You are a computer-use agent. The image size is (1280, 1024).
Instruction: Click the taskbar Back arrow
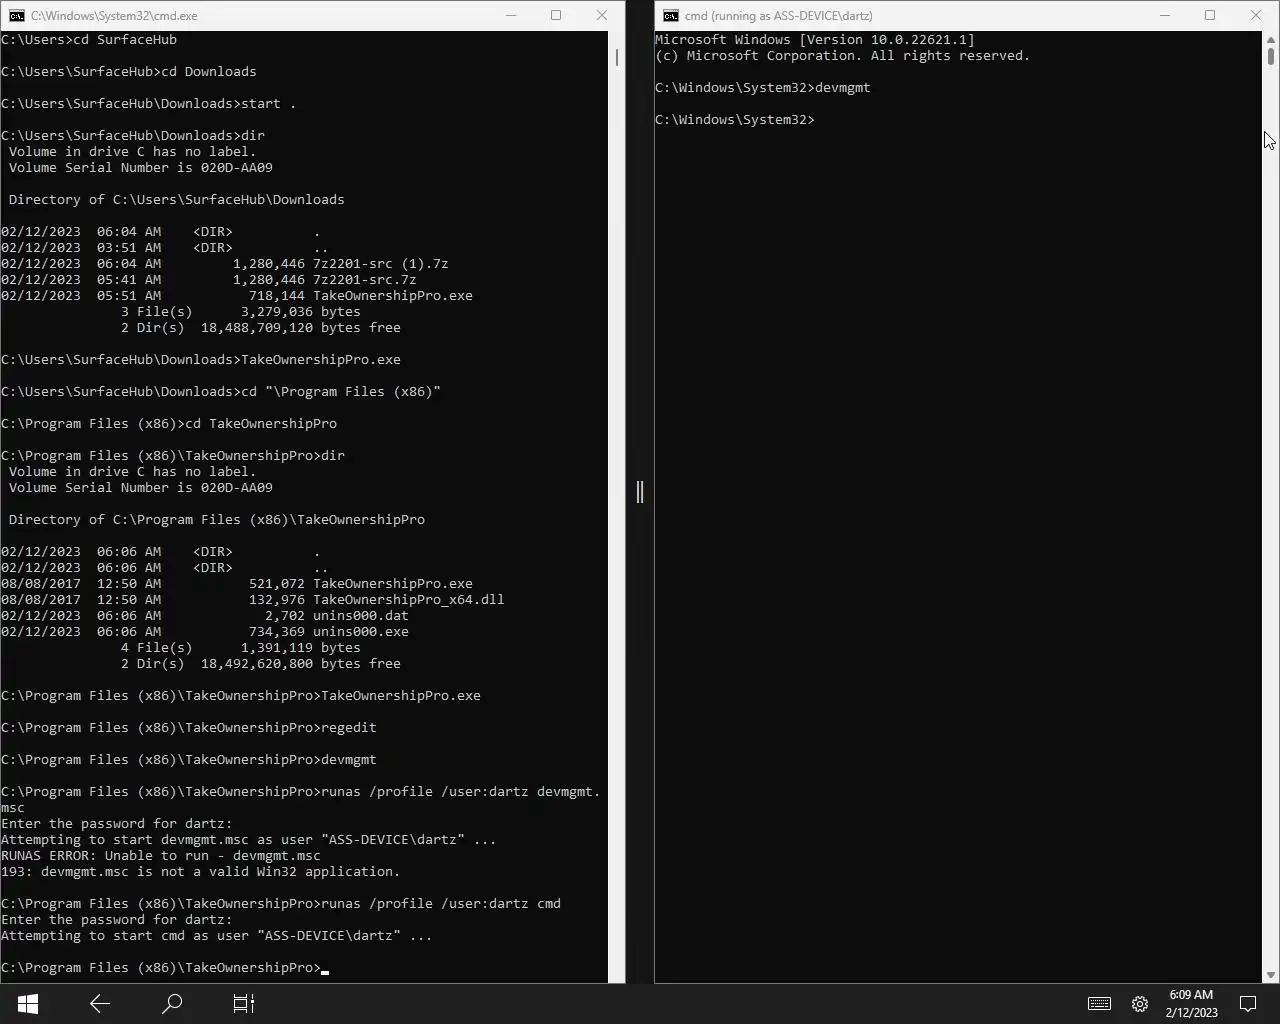[x=100, y=1003]
